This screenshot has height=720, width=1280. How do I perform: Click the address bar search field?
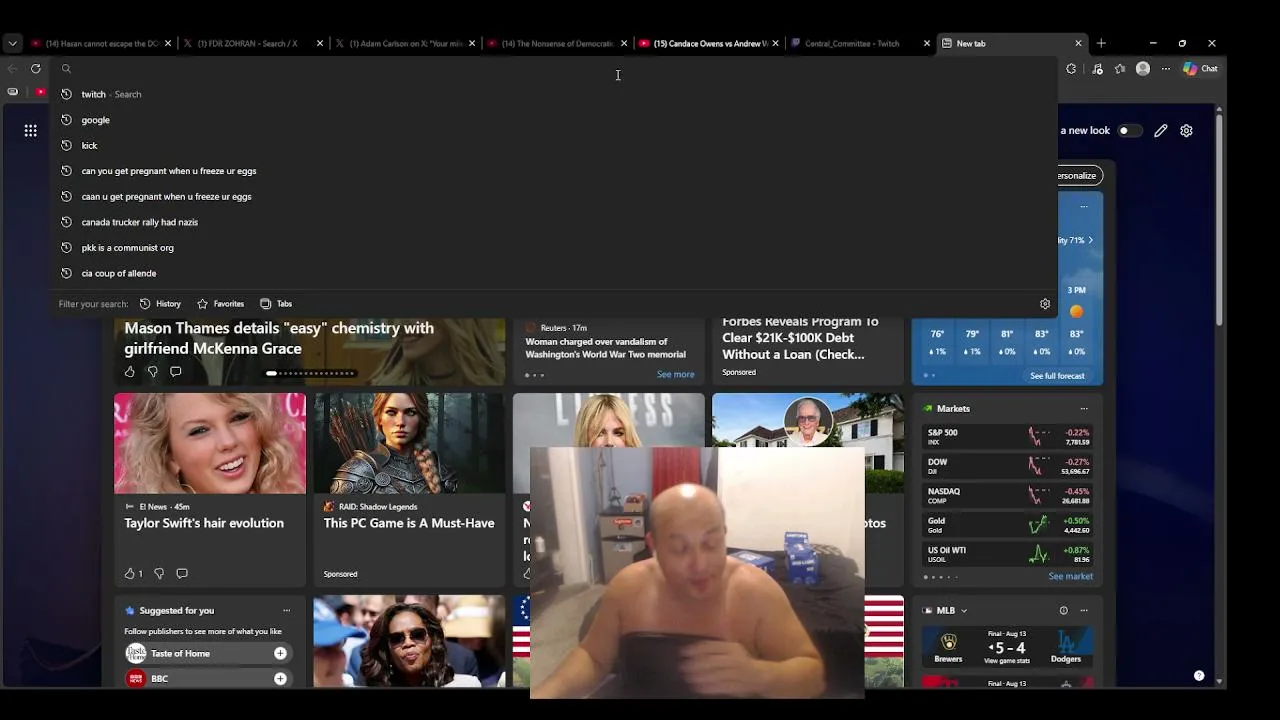[555, 69]
